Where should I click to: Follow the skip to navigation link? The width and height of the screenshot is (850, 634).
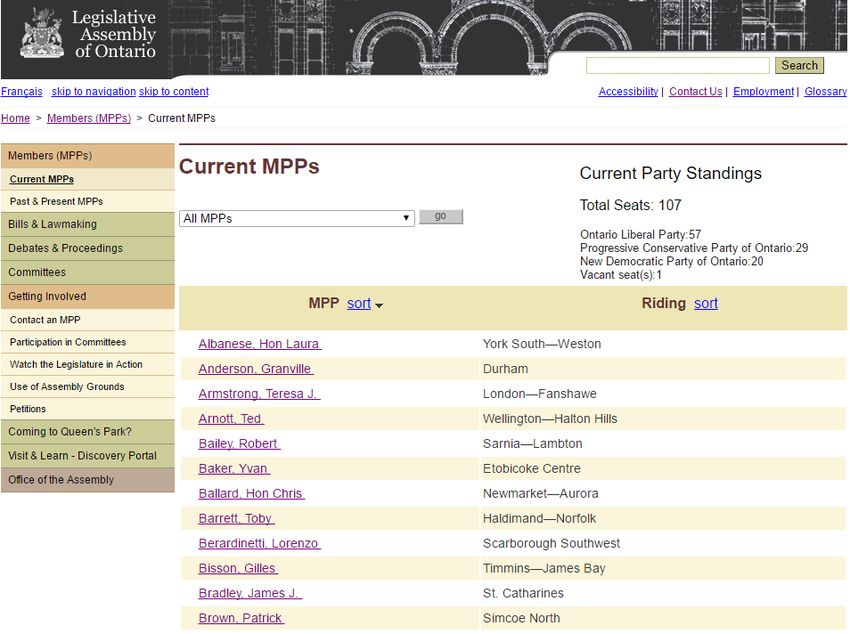94,92
